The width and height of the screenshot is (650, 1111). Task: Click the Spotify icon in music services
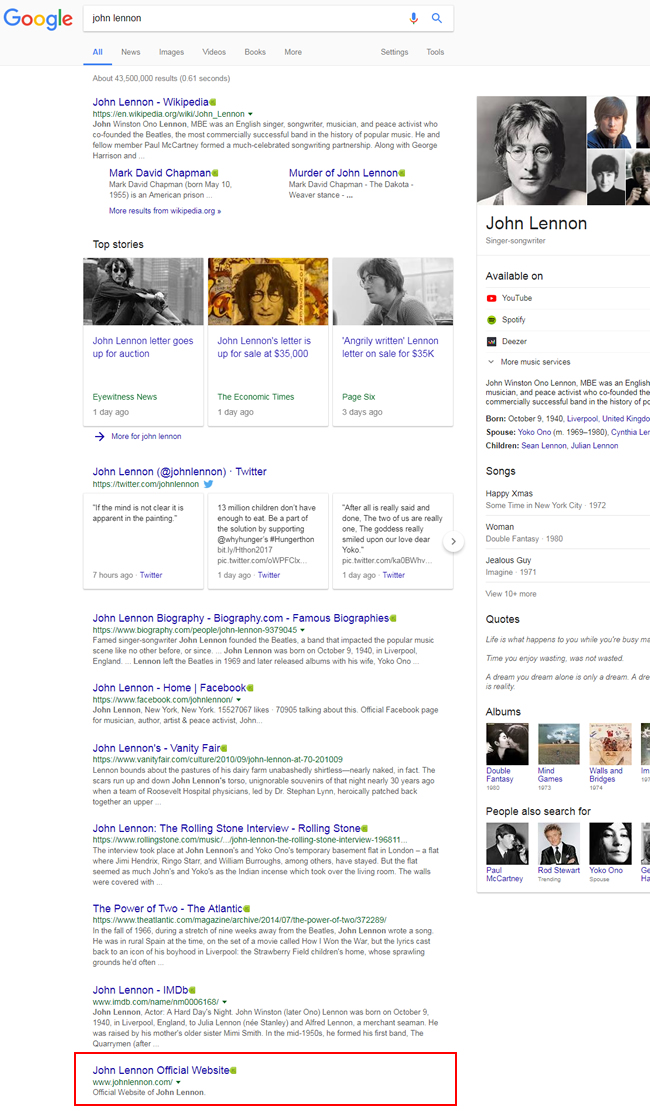492,320
